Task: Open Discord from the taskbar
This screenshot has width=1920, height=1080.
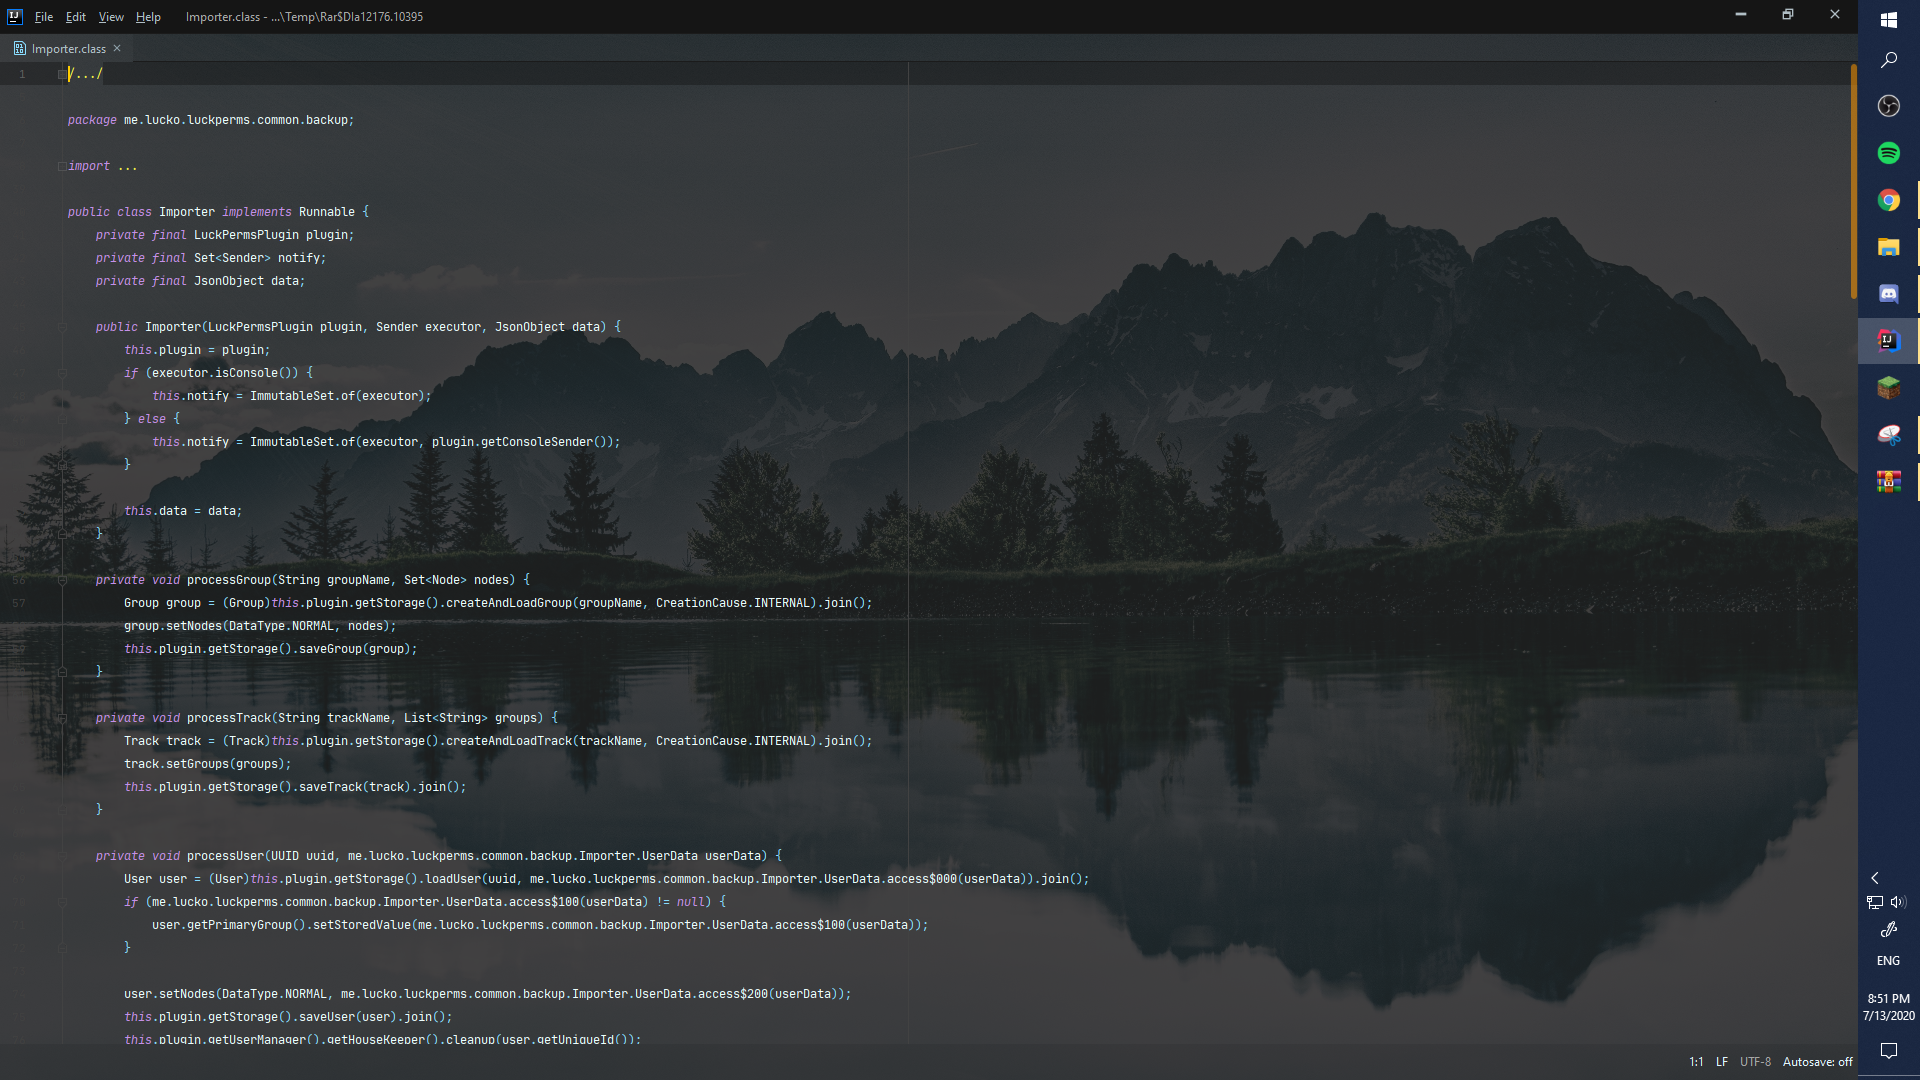Action: (x=1888, y=294)
